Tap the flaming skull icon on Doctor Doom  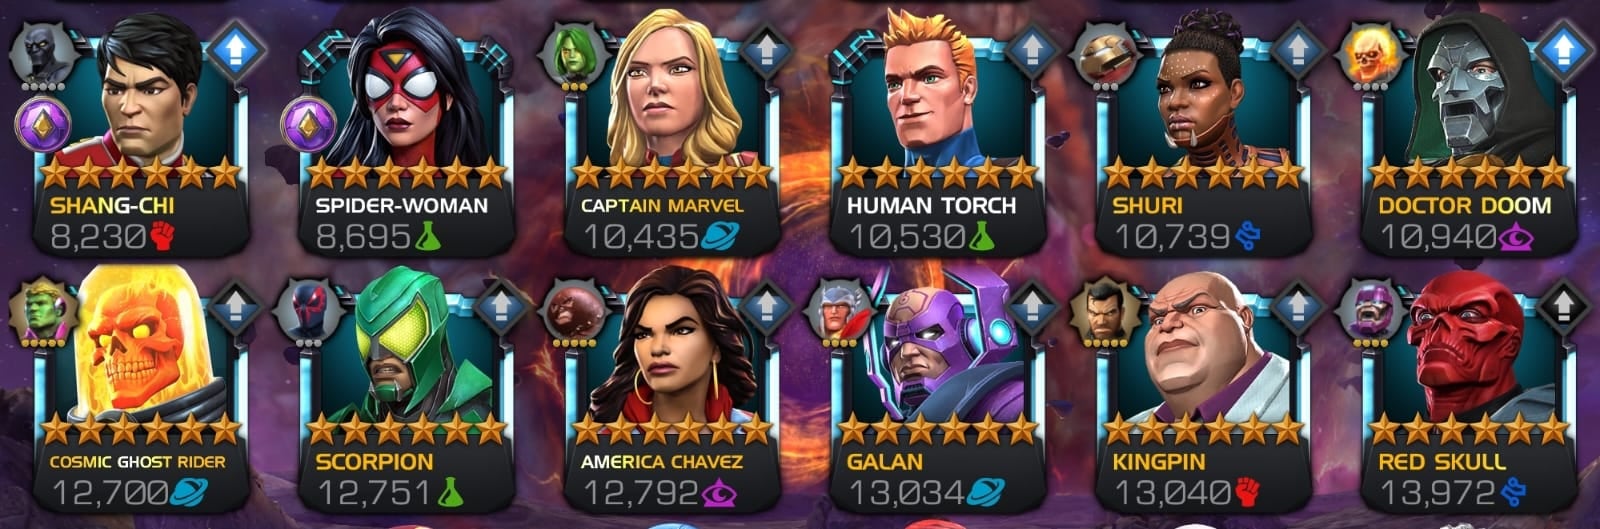coord(1368,56)
